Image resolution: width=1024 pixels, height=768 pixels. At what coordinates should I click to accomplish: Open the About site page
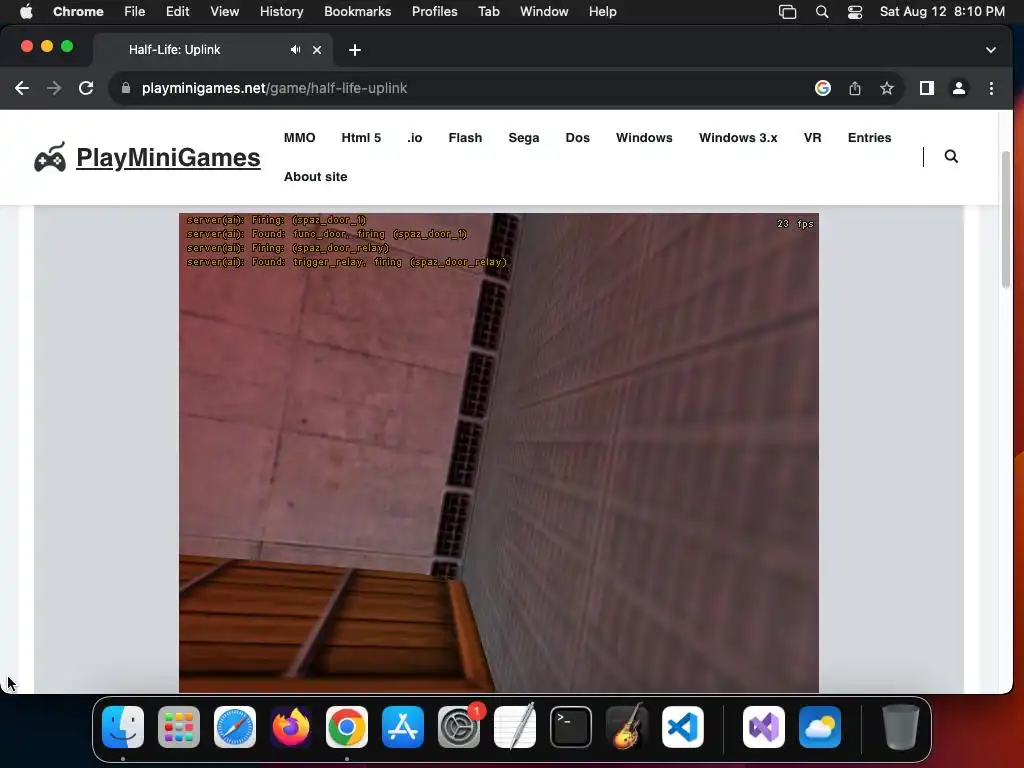315,177
